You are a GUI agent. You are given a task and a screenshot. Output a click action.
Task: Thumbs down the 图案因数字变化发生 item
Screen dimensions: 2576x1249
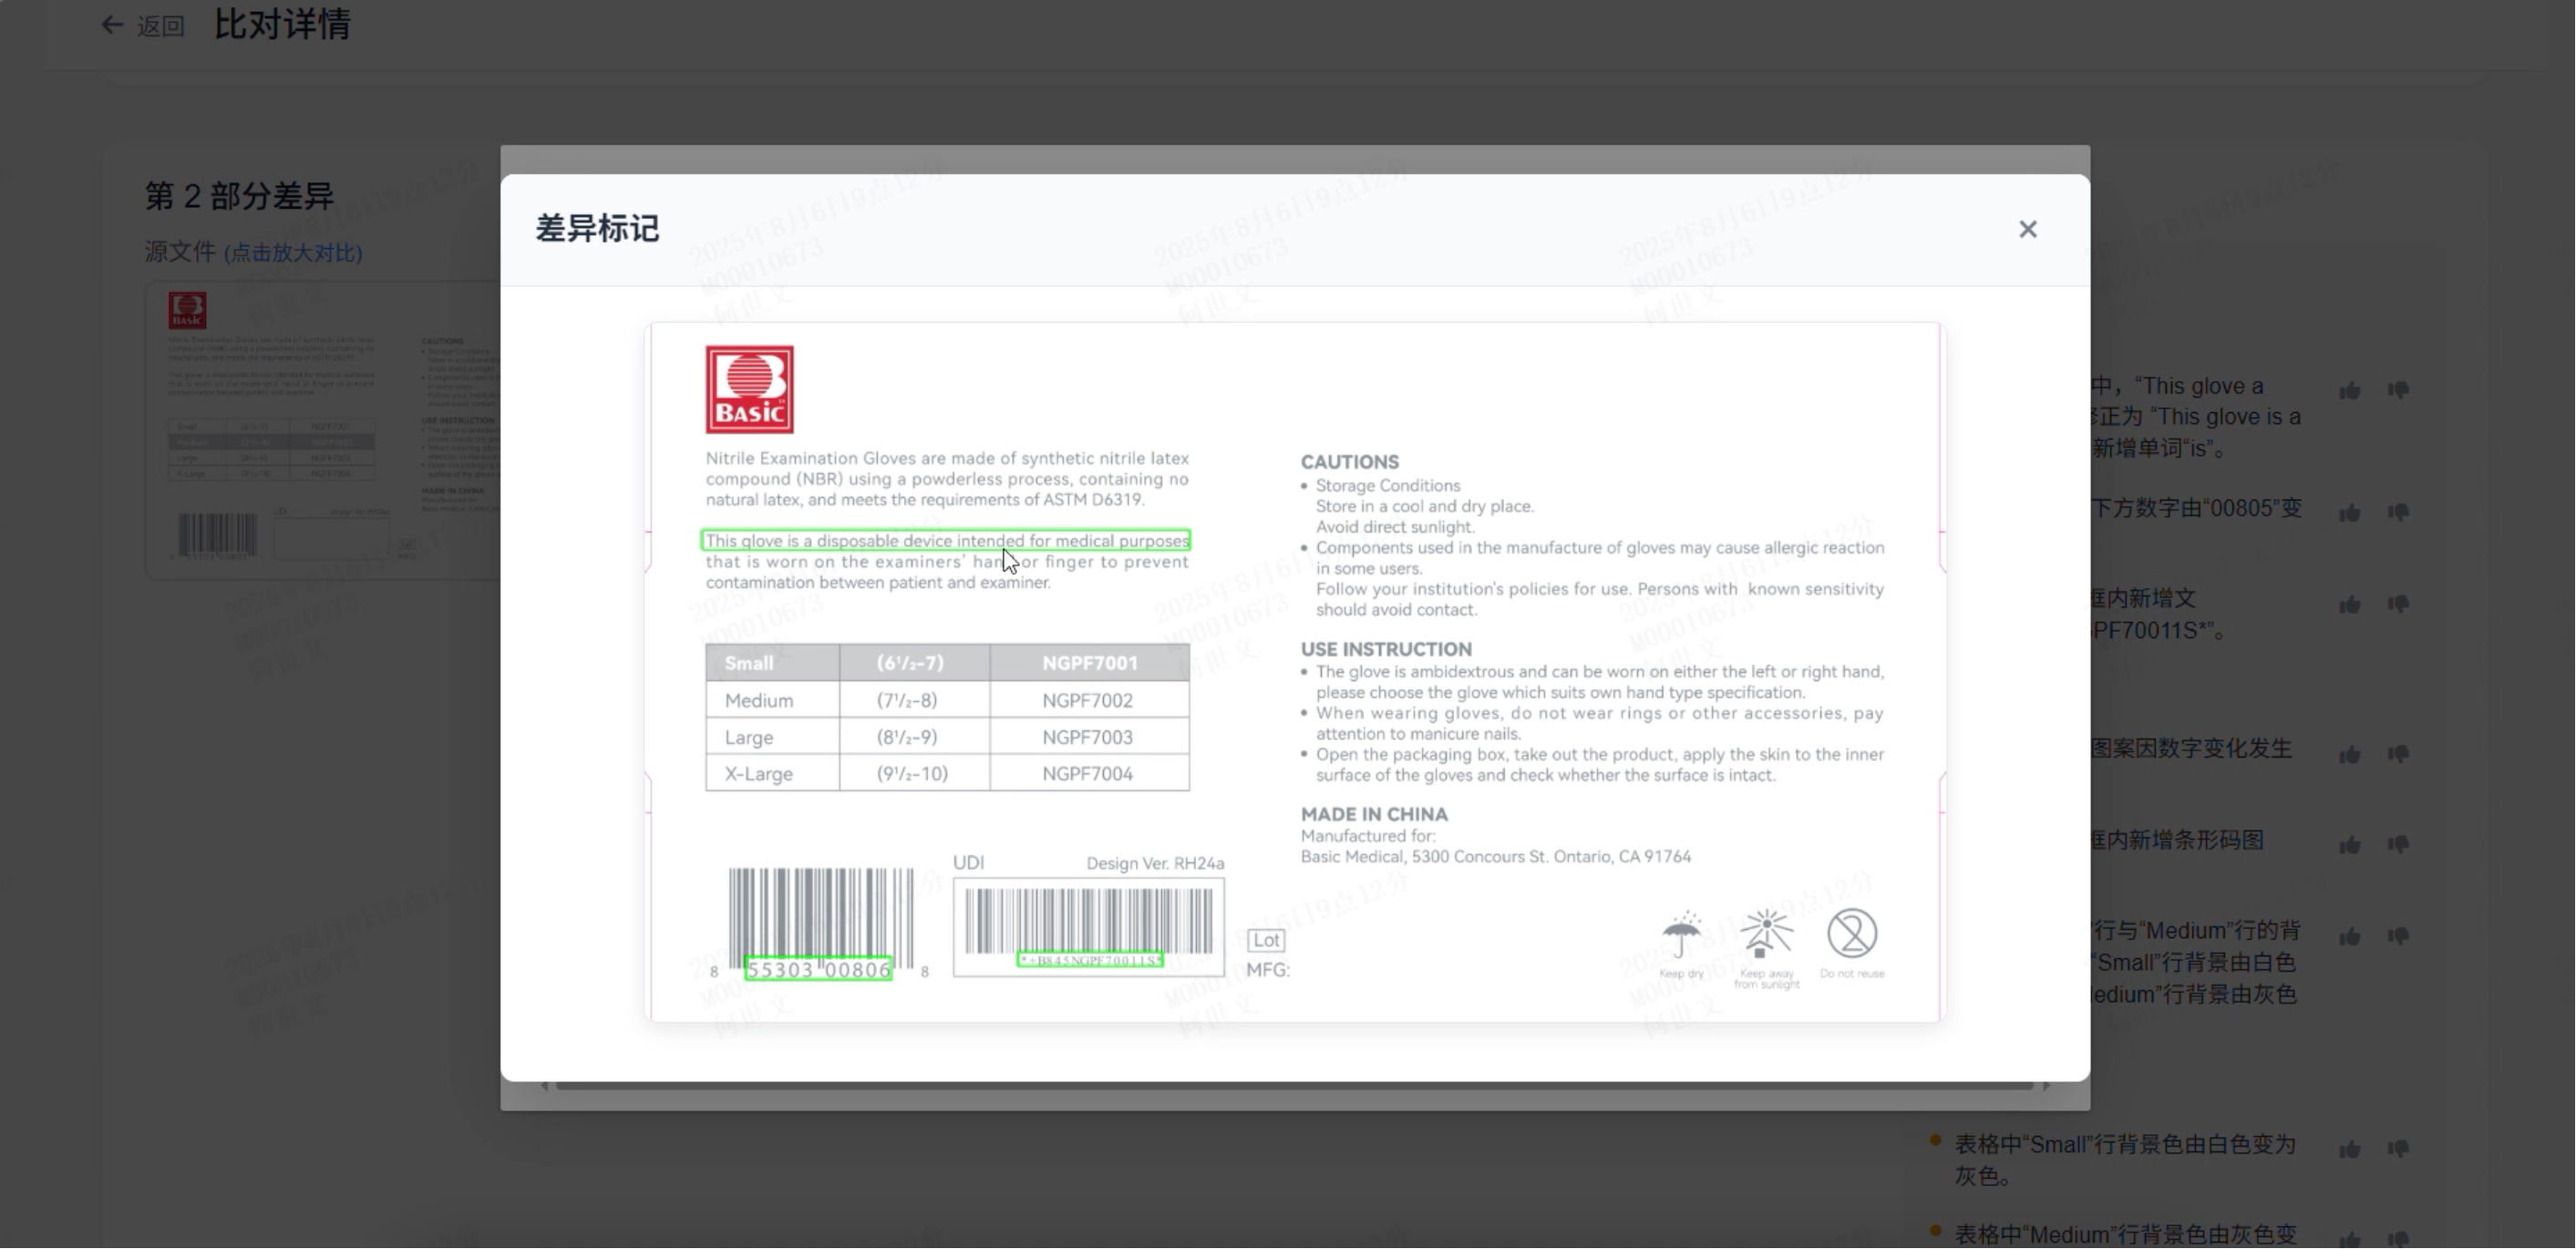coord(2398,754)
